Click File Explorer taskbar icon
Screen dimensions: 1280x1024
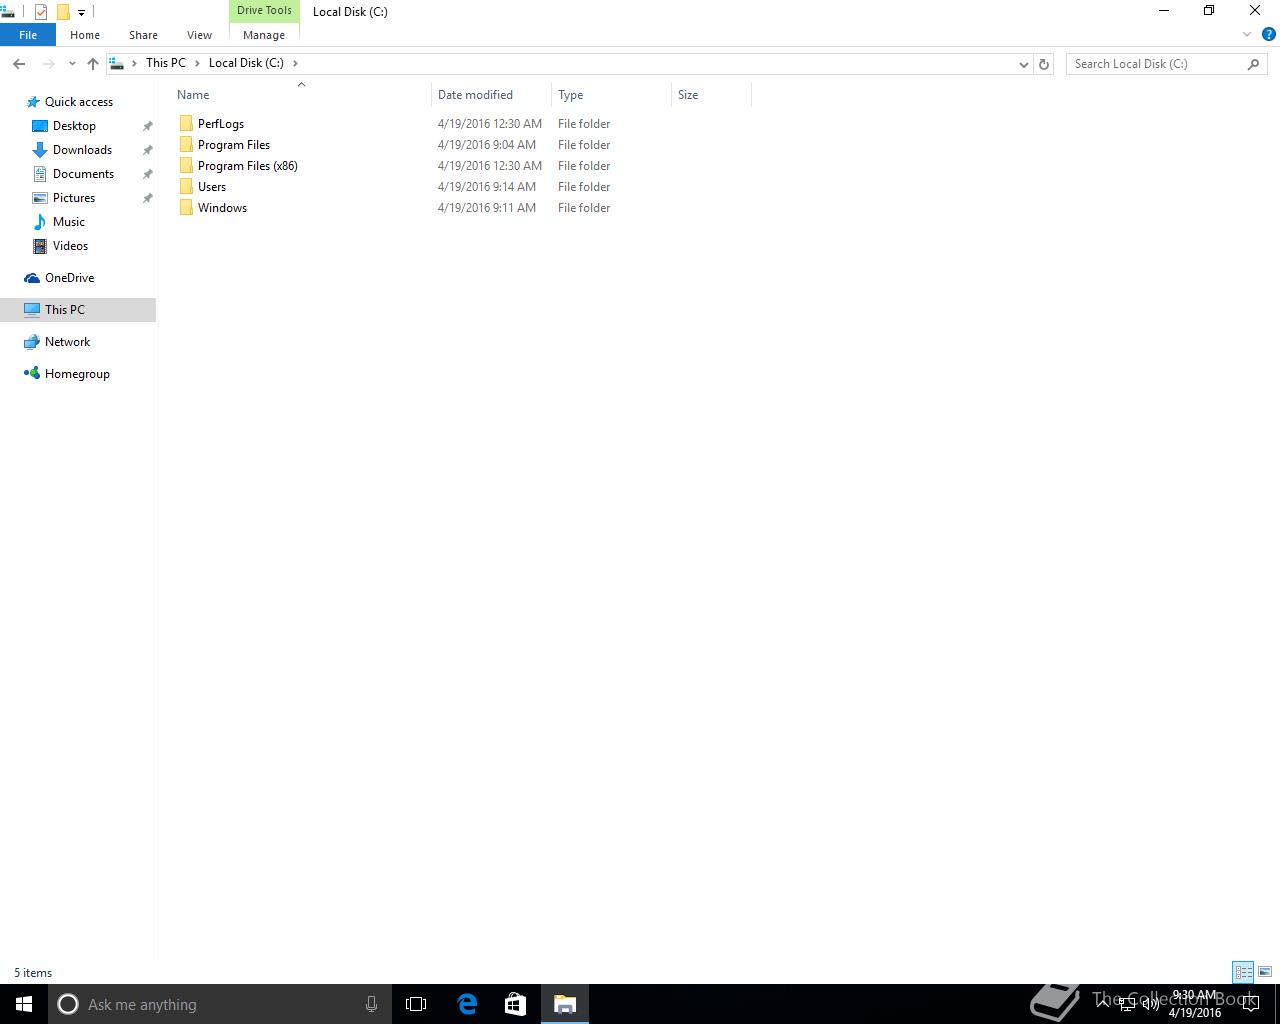[x=565, y=1004]
